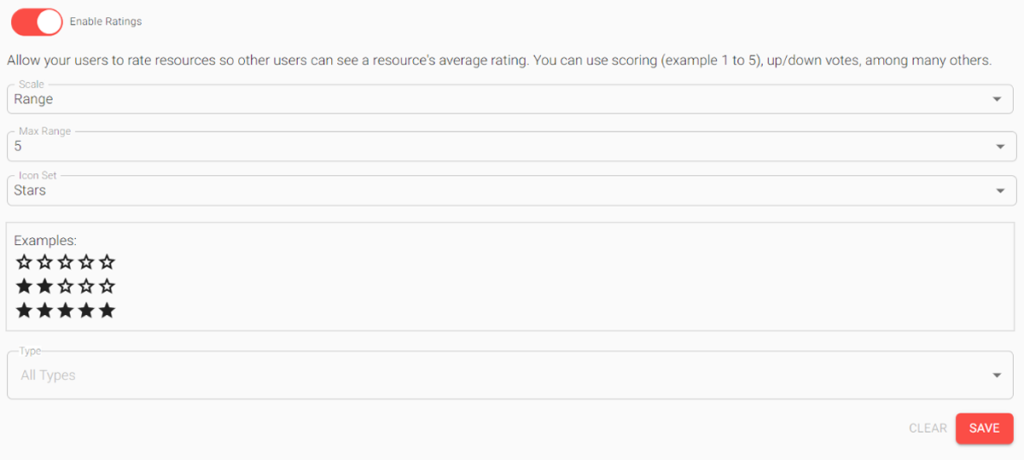Click fifth empty star in top example row
The image size is (1024, 460).
point(108,262)
